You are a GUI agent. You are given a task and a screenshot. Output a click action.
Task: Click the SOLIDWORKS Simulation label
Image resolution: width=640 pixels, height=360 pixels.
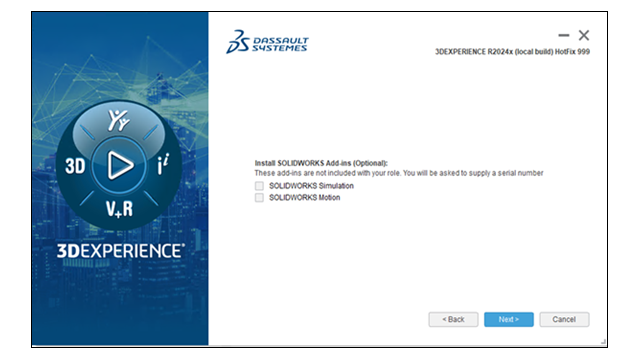[x=311, y=186]
